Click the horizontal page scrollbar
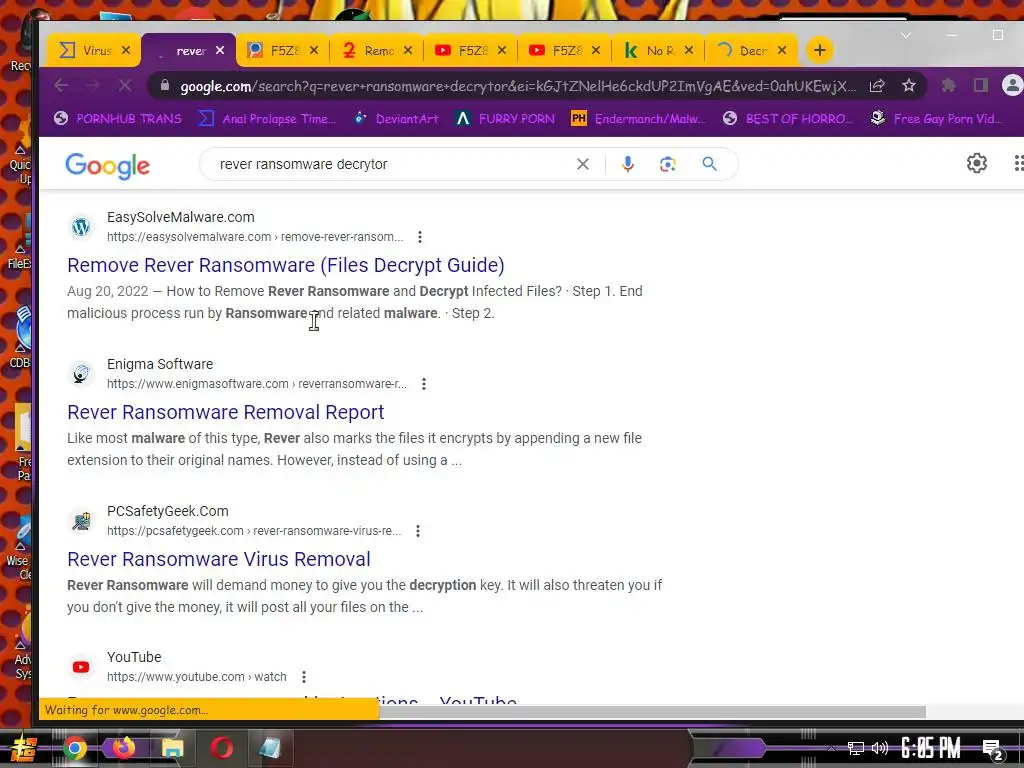 pos(652,711)
